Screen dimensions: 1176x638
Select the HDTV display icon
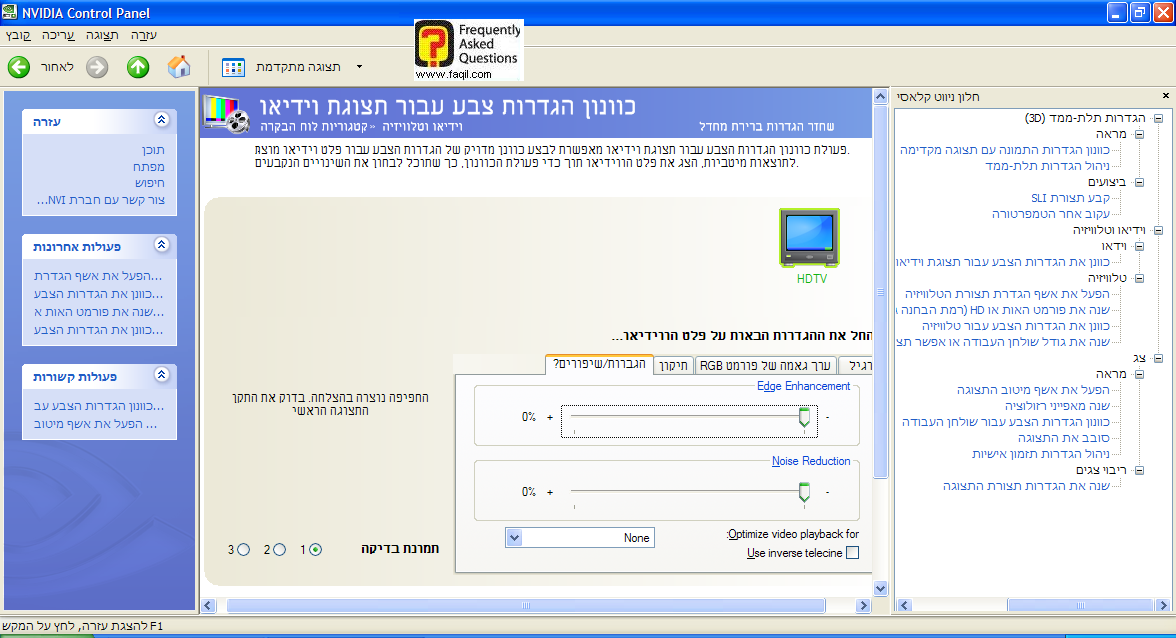tap(808, 237)
